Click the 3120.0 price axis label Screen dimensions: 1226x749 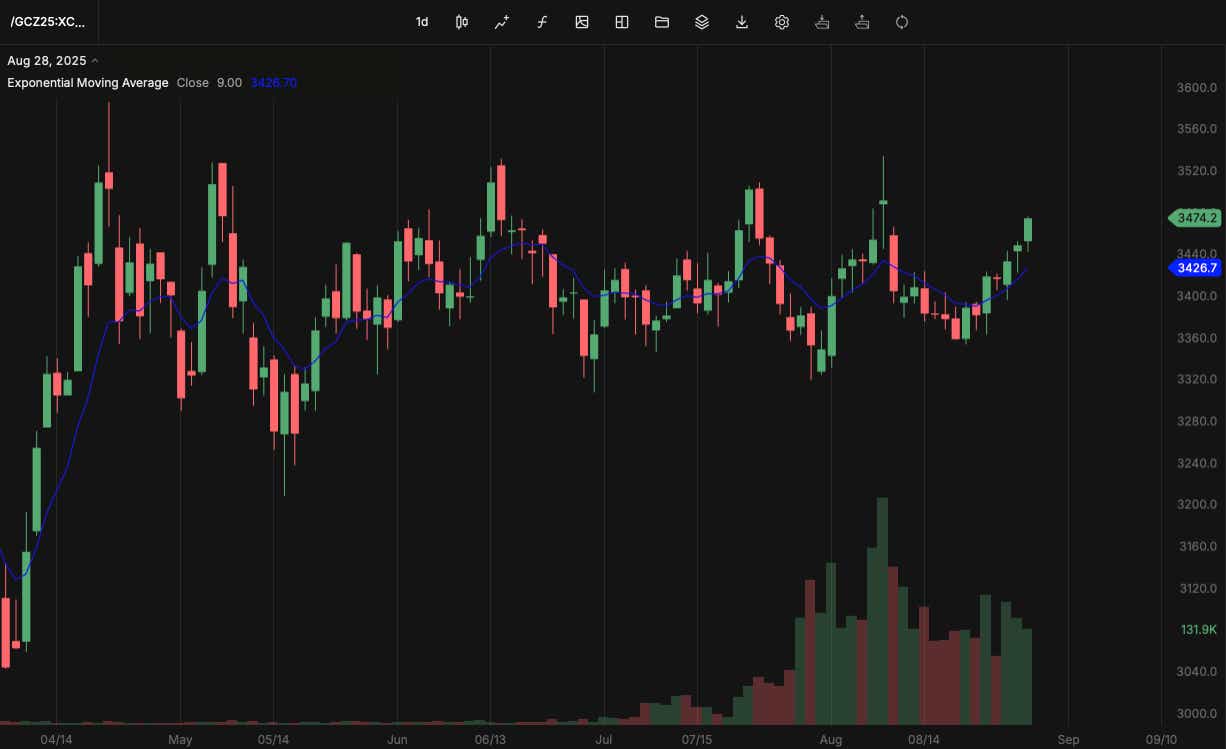coord(1195,588)
